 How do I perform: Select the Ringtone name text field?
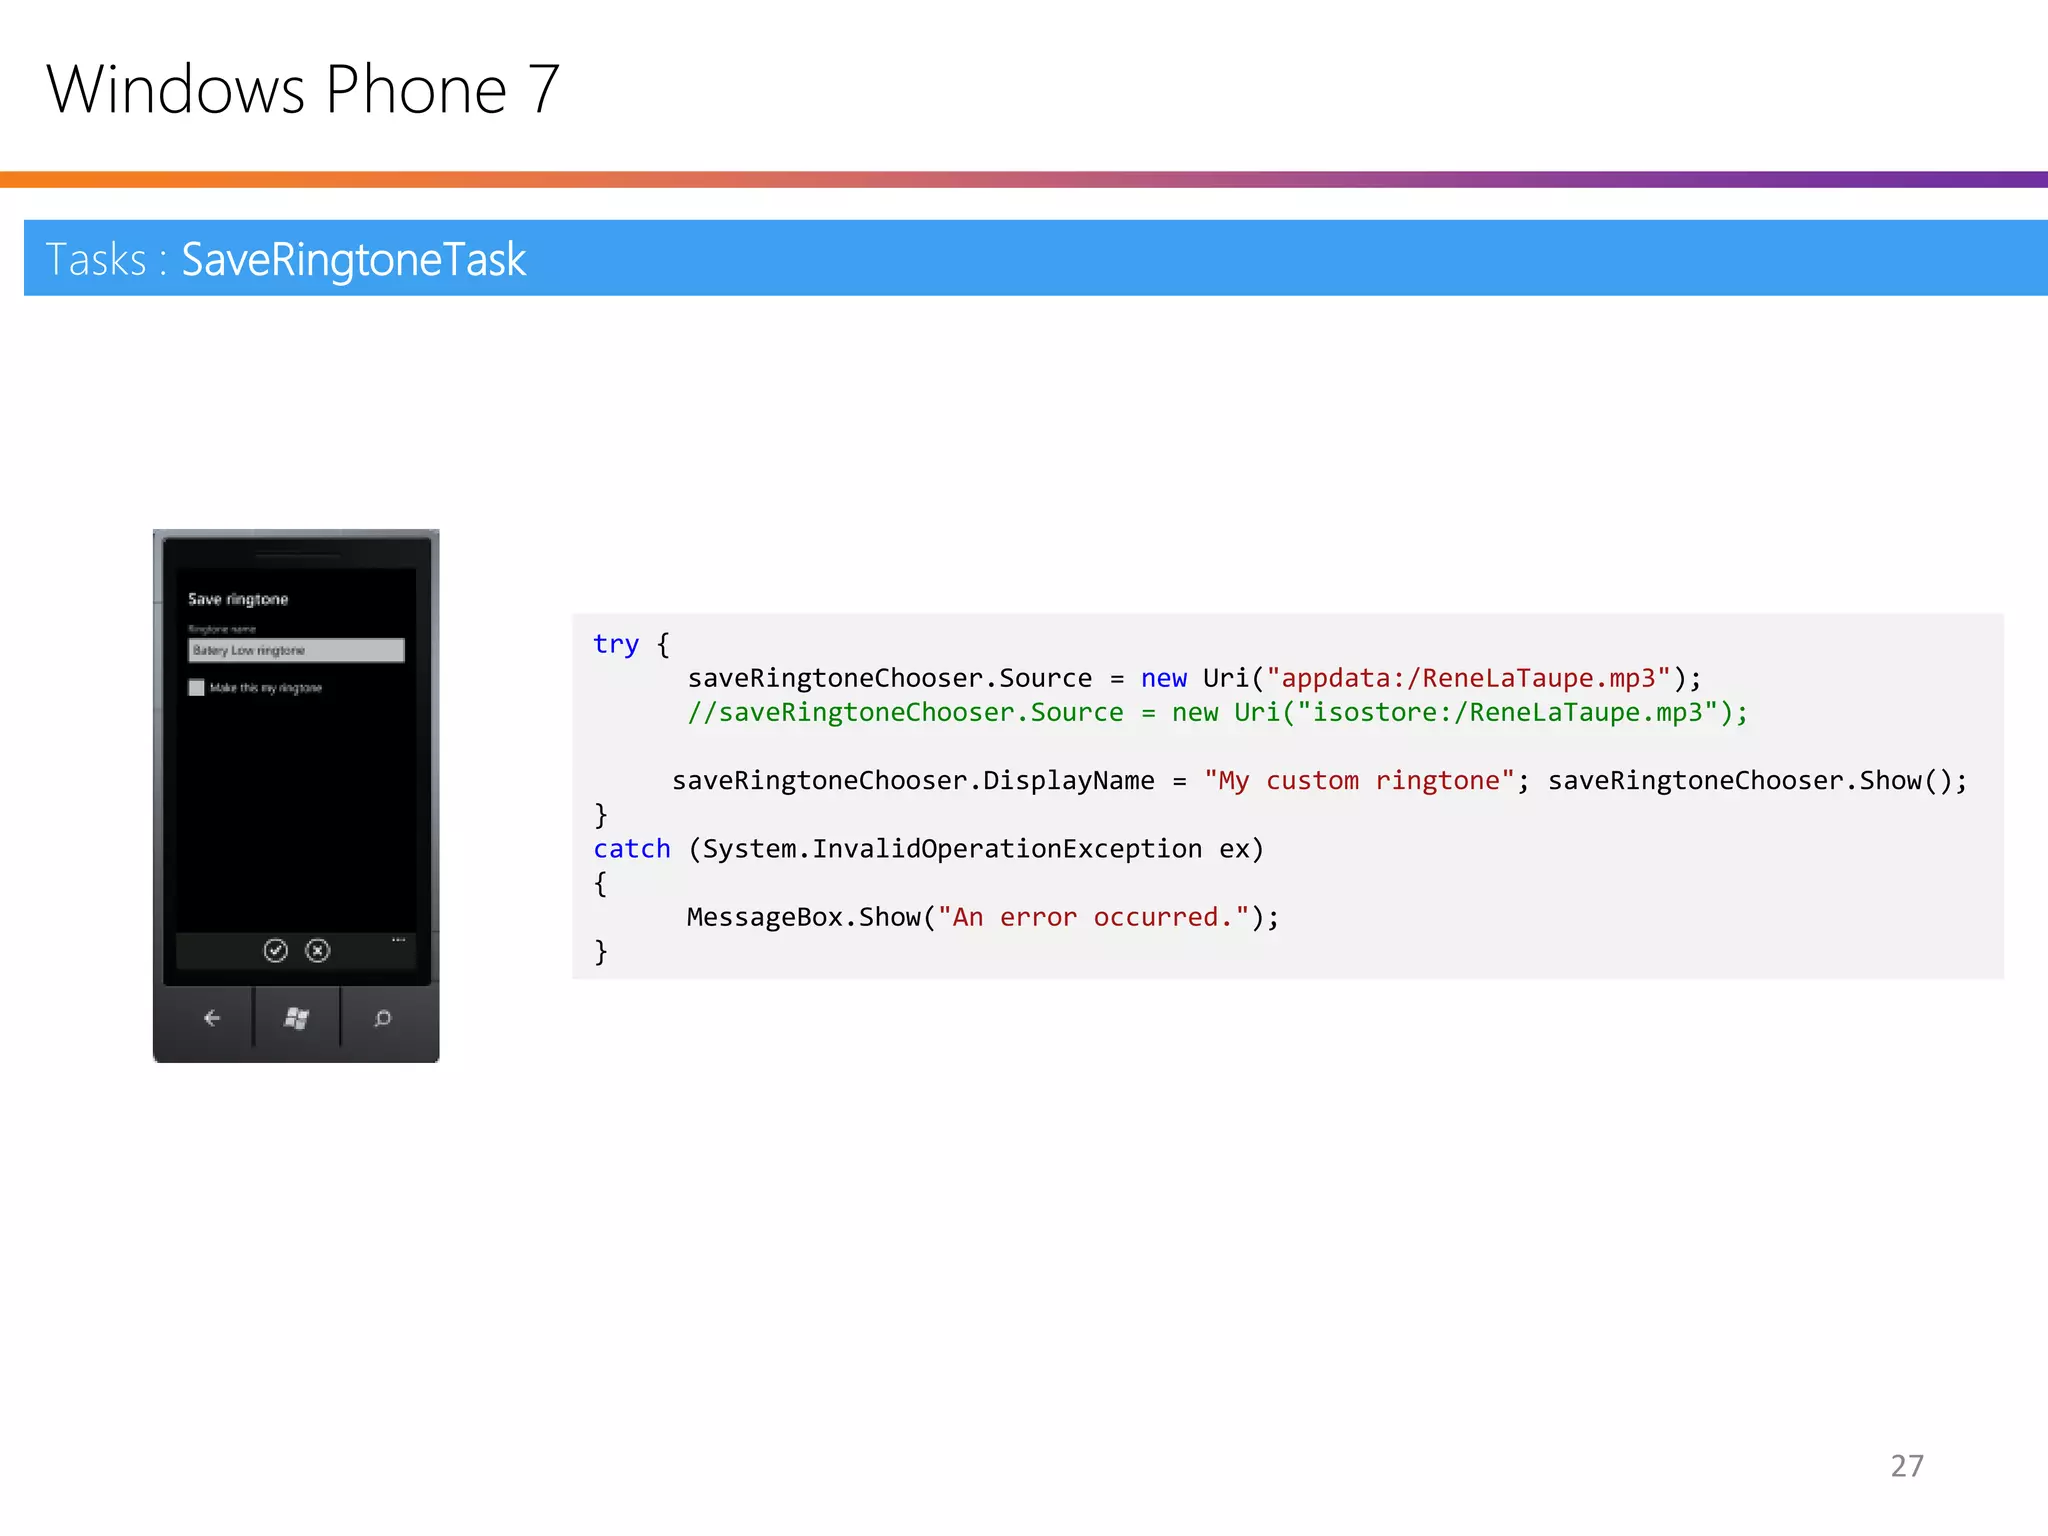click(296, 650)
